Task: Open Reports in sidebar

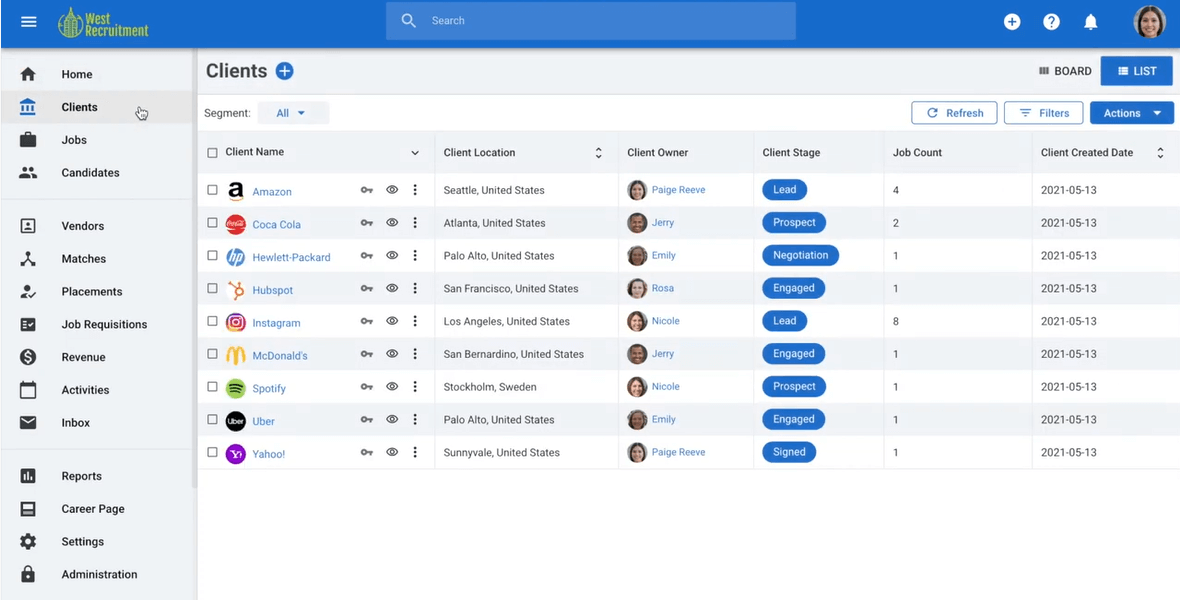Action: pyautogui.click(x=98, y=476)
